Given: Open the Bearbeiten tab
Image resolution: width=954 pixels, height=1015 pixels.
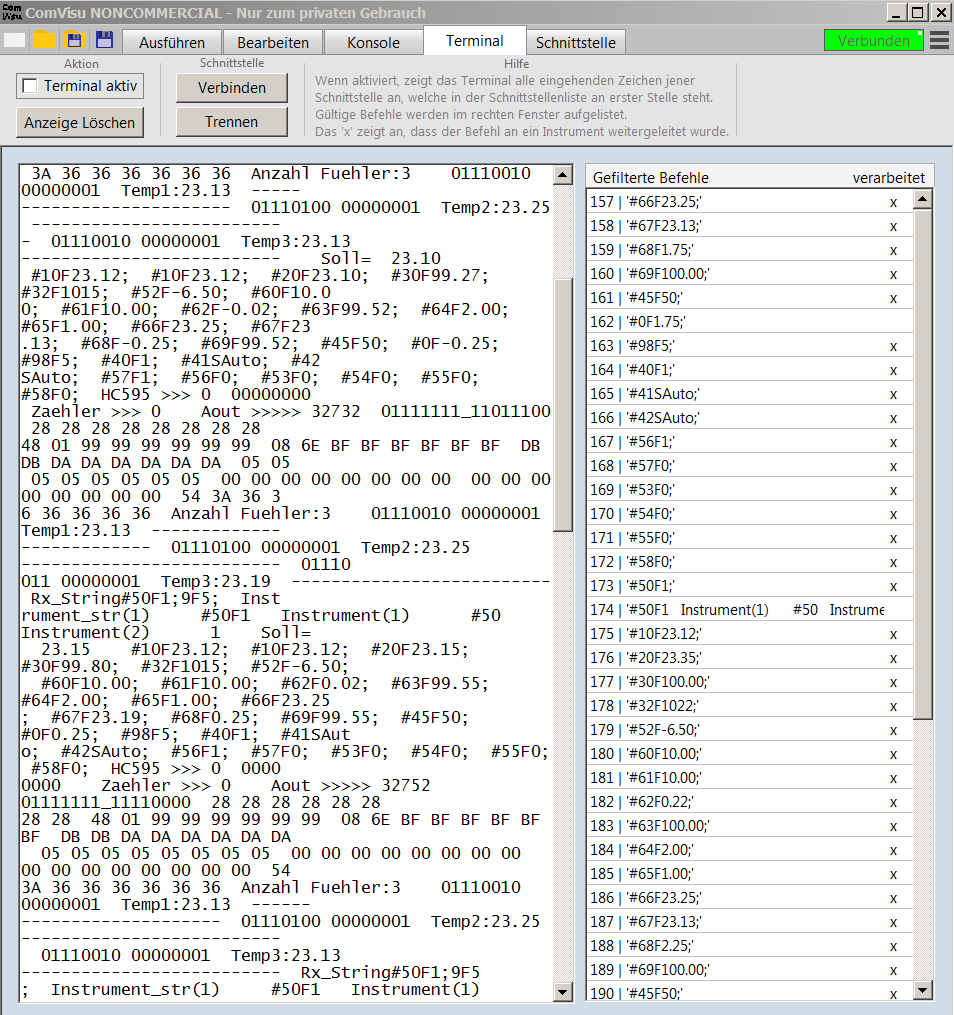Looking at the screenshot, I should pos(272,43).
